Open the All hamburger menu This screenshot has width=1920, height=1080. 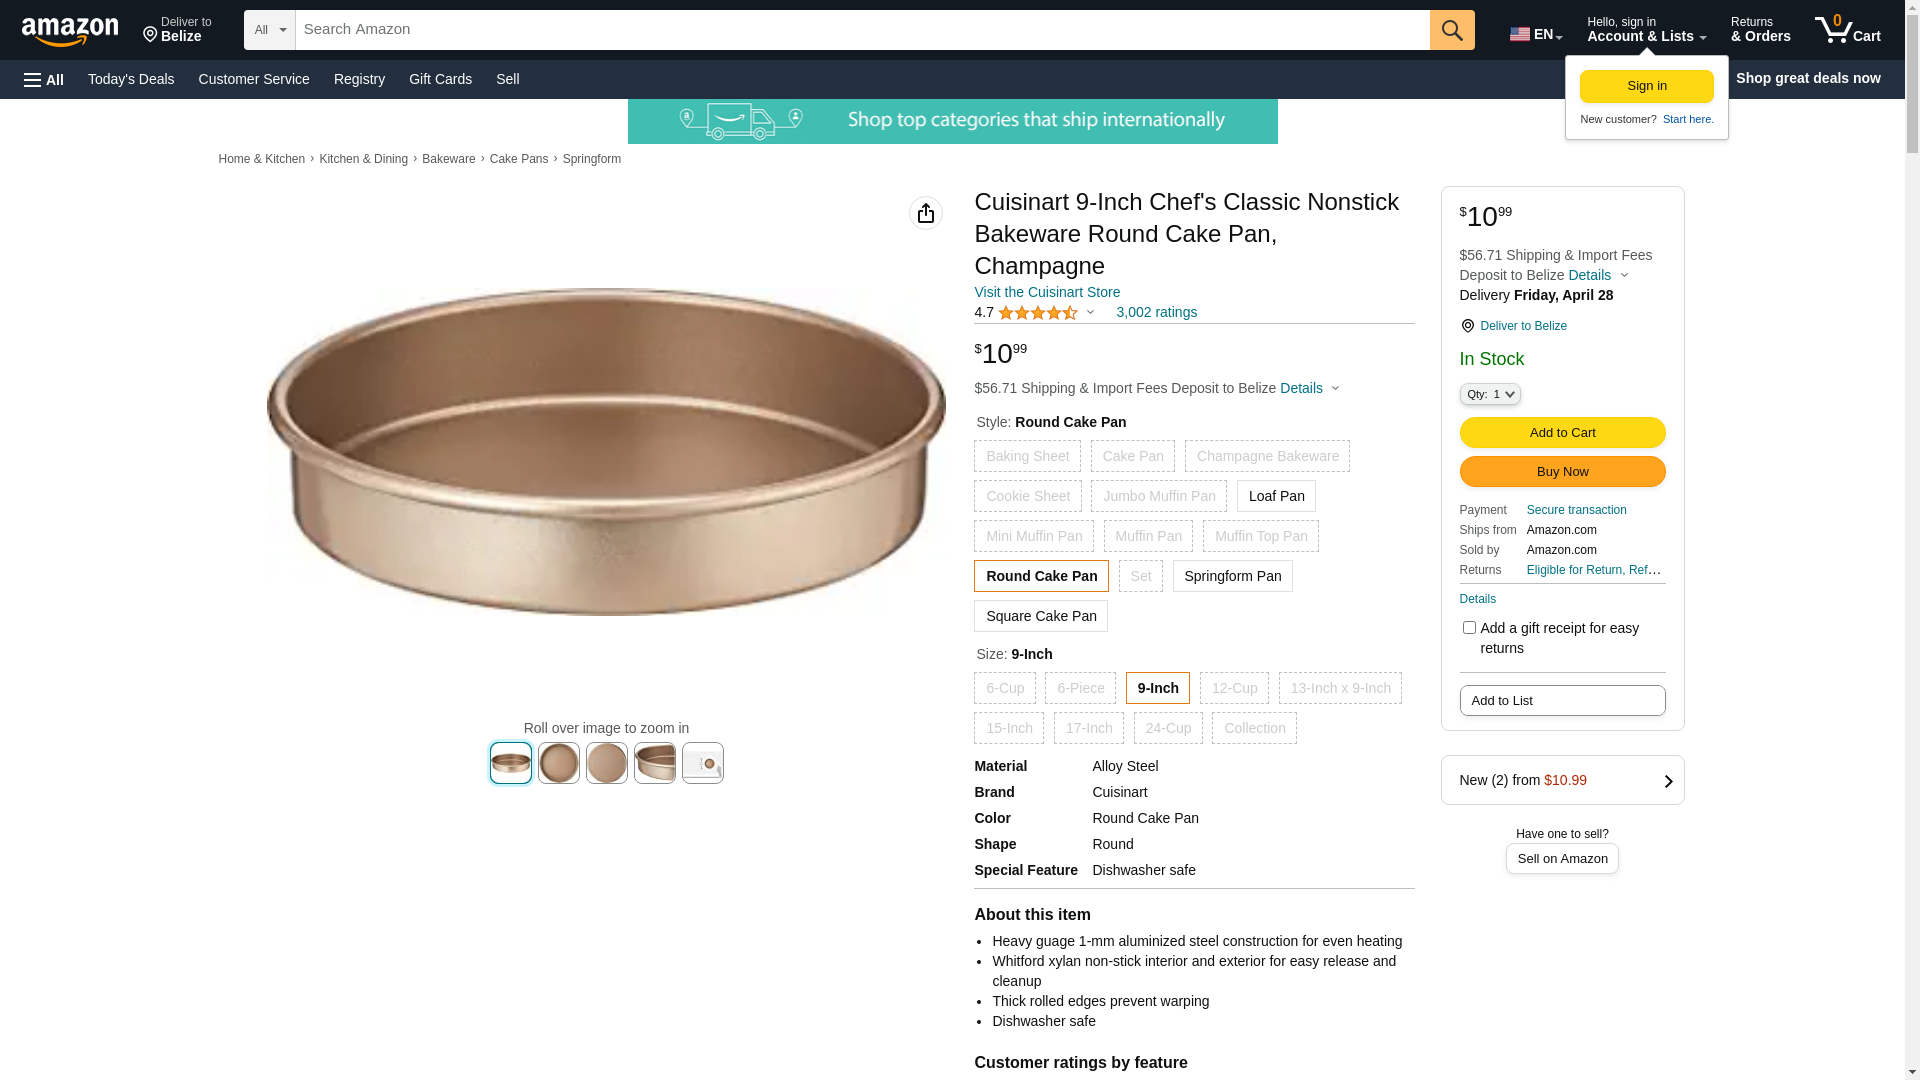click(x=44, y=79)
